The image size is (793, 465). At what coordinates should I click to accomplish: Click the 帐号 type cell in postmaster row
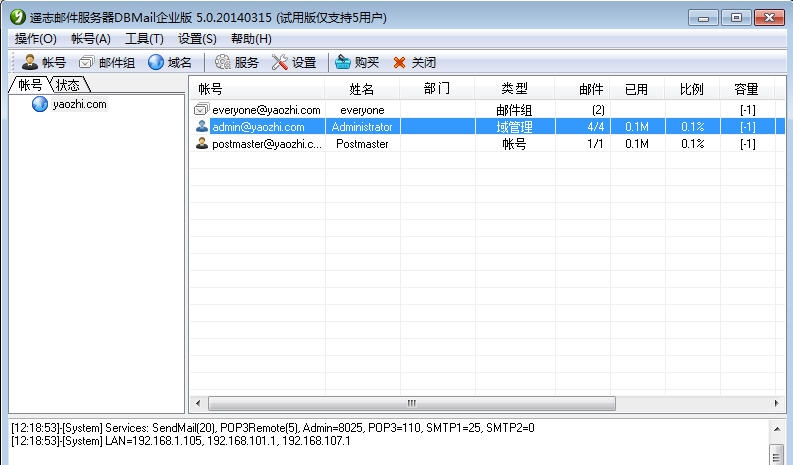(x=514, y=144)
